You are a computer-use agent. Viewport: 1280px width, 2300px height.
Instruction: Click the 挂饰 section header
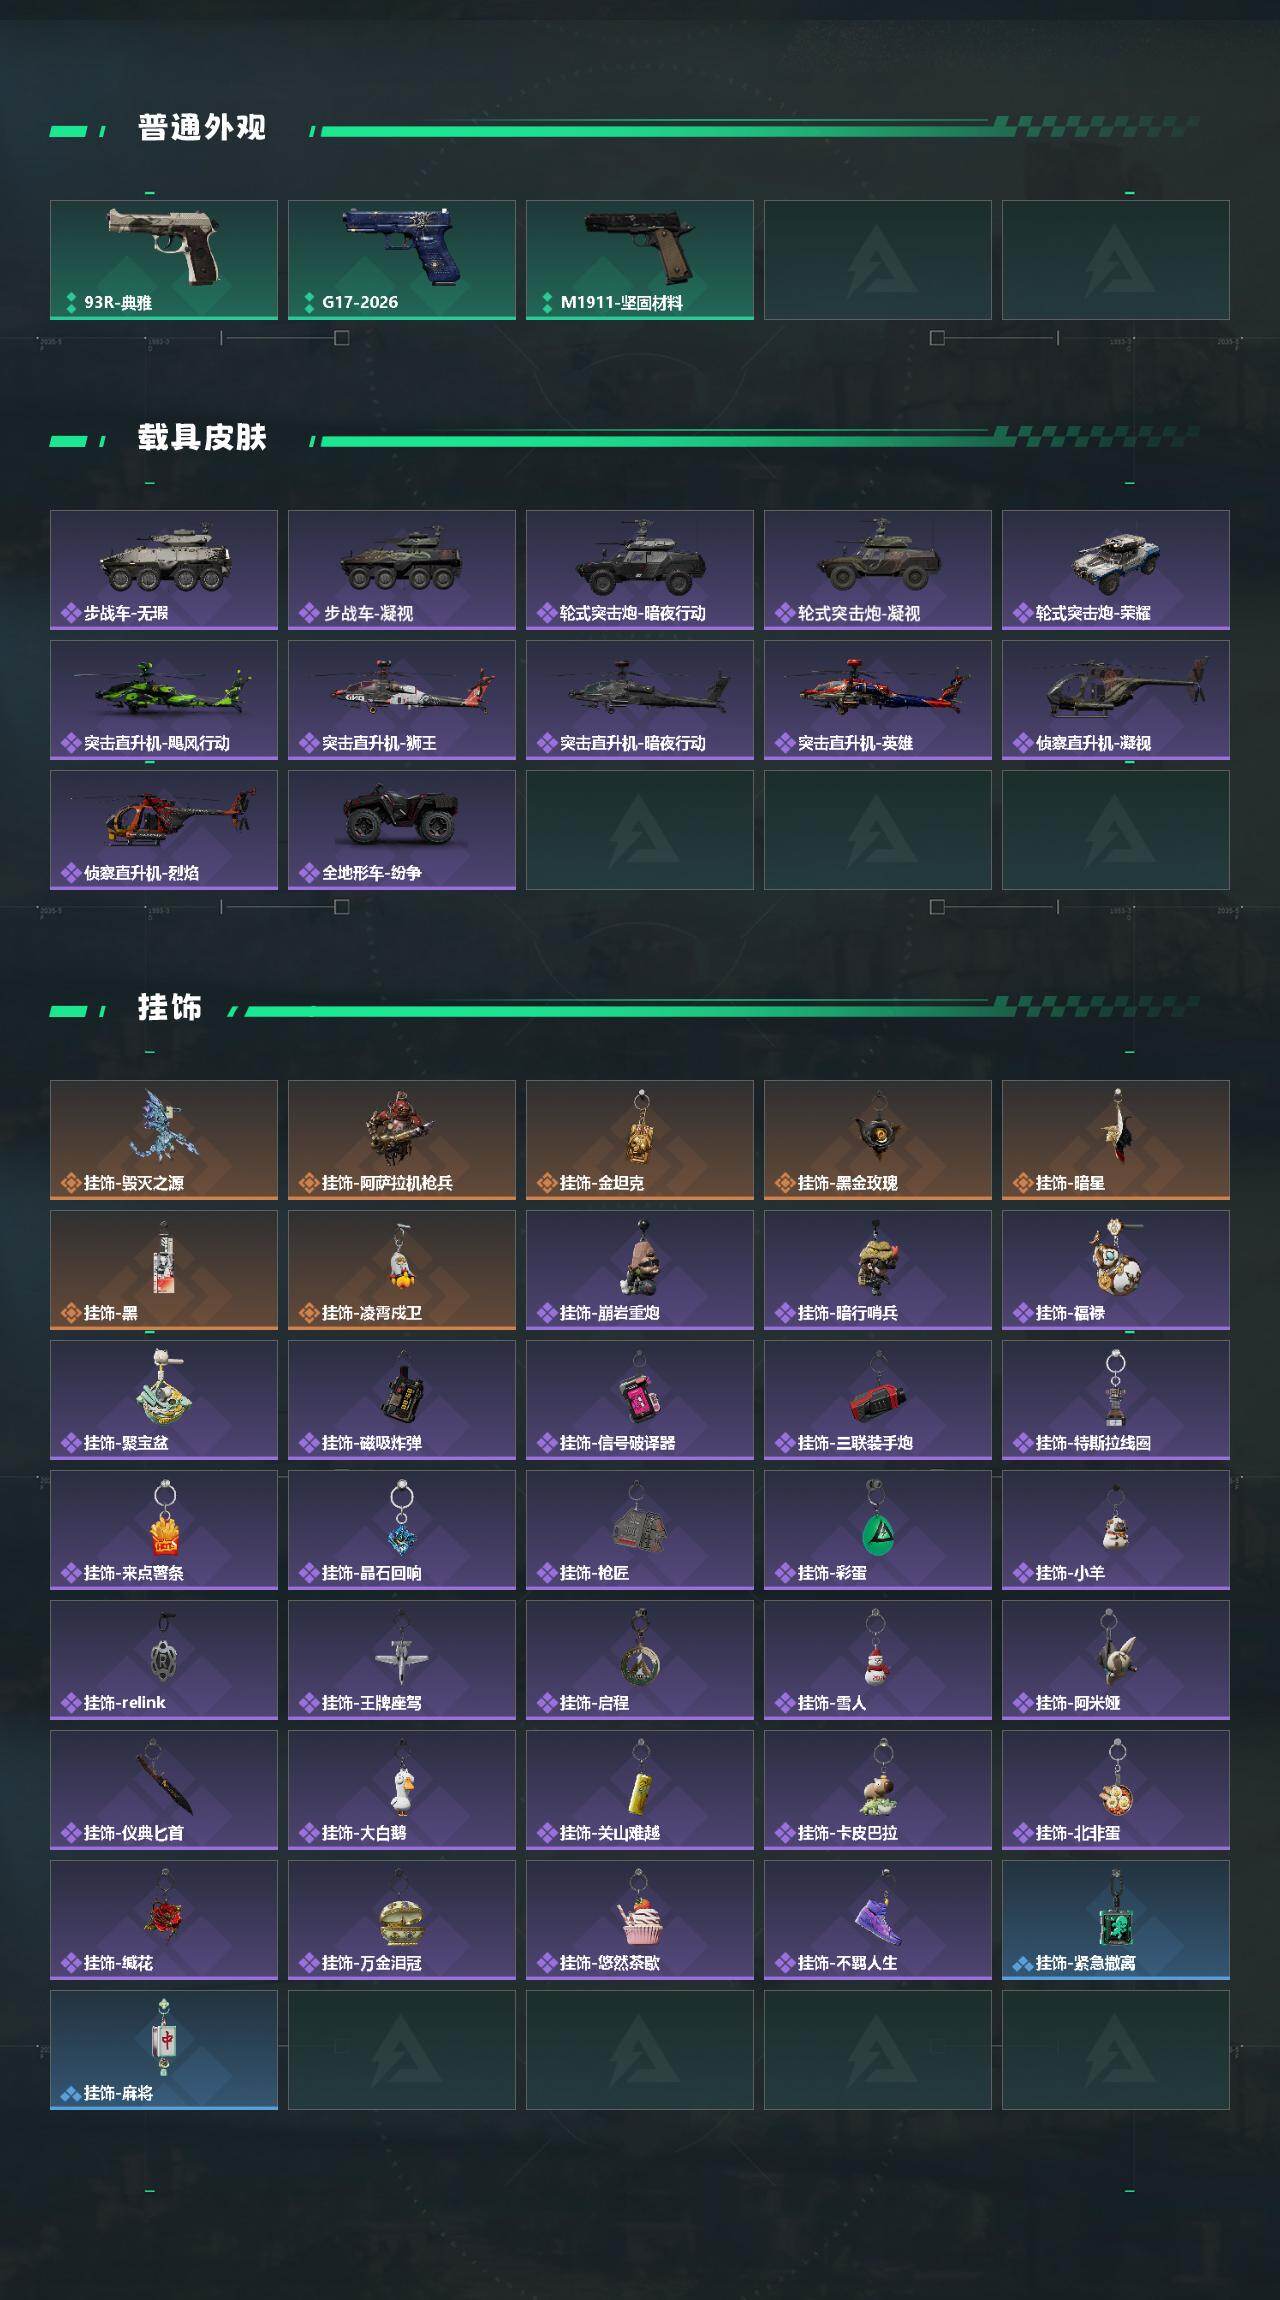170,1008
